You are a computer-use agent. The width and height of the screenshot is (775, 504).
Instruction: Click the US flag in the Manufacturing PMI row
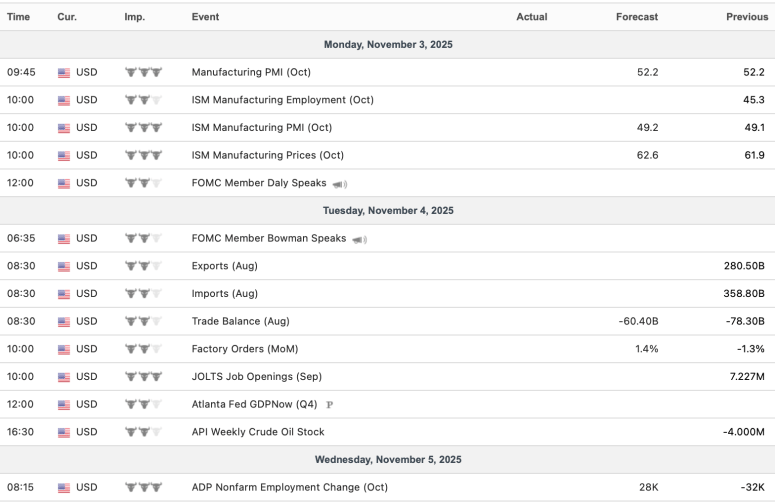tap(64, 73)
